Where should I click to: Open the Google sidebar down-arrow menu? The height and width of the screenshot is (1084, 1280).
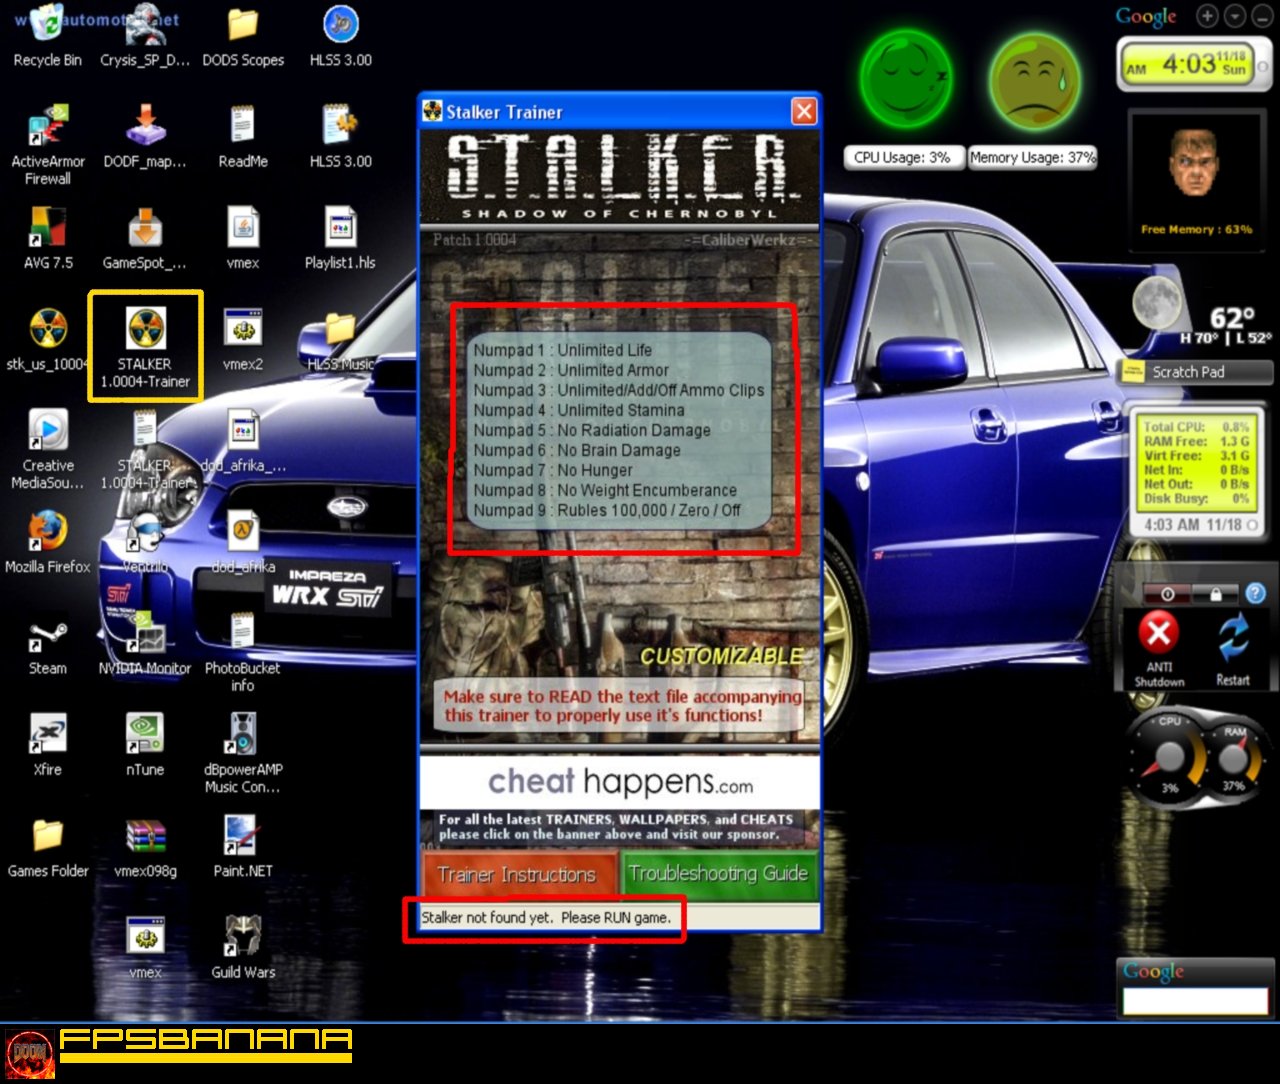(x=1235, y=16)
